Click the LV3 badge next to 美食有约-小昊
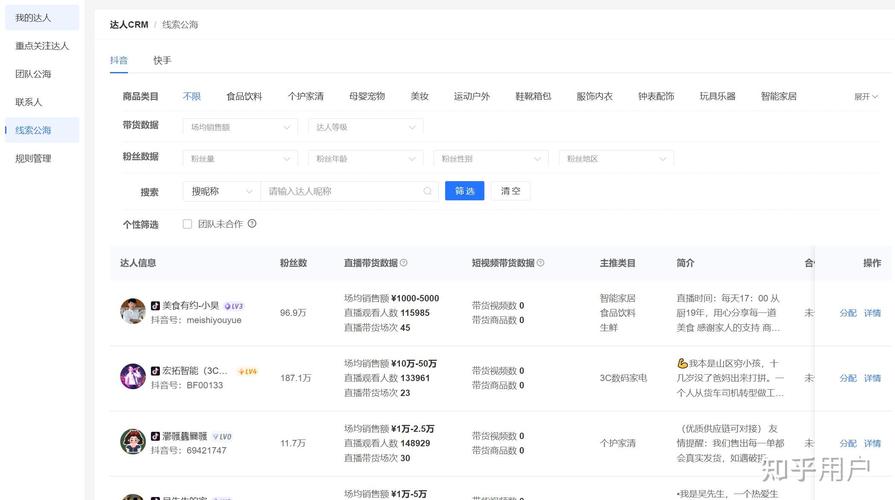This screenshot has height=500, width=895. tap(234, 306)
